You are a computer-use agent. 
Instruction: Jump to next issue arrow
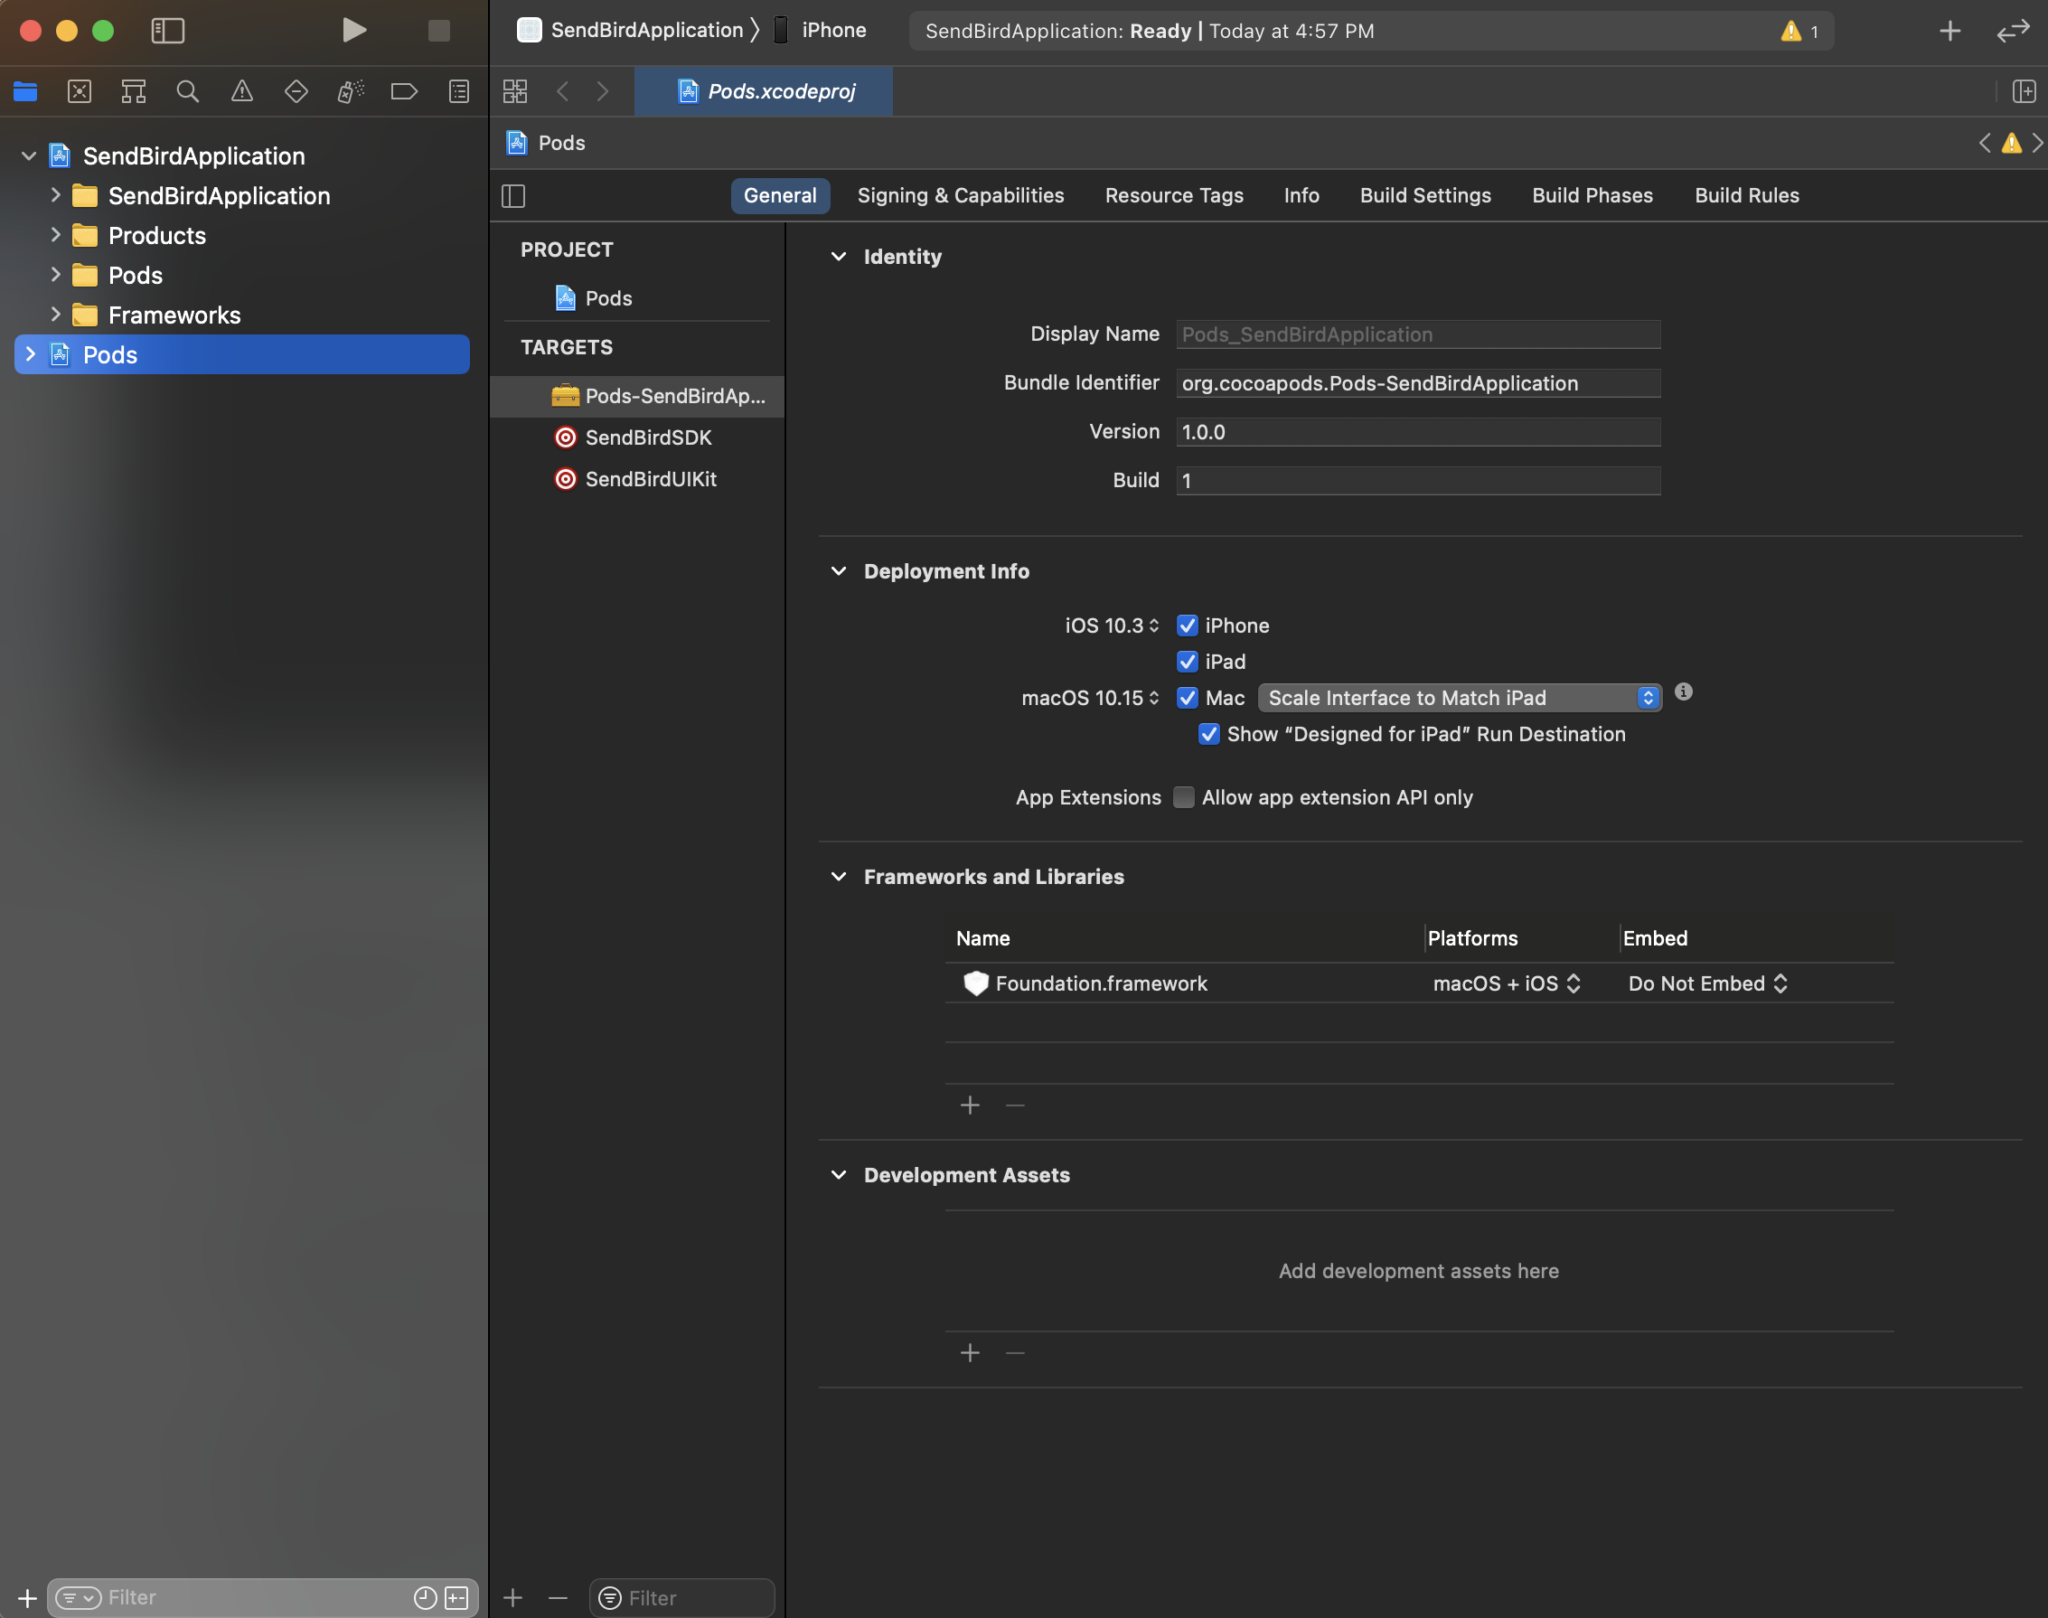point(2038,143)
